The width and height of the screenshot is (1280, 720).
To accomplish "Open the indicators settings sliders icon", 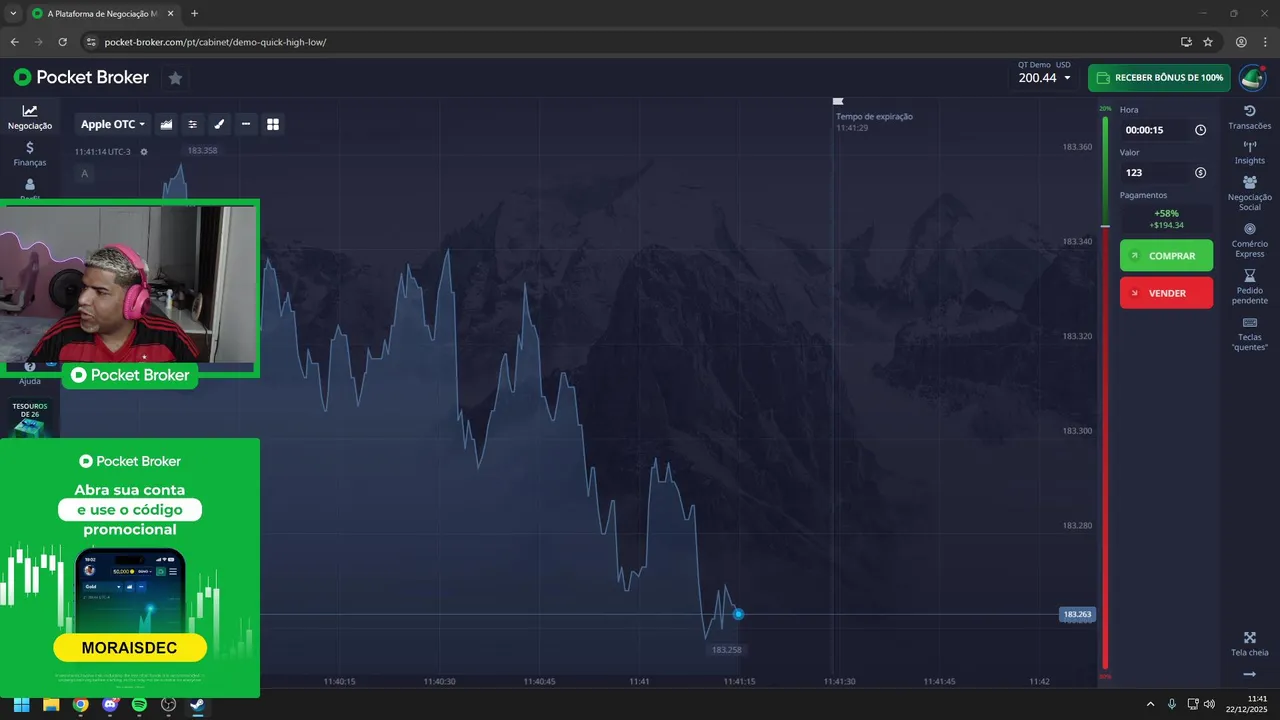I will 193,124.
